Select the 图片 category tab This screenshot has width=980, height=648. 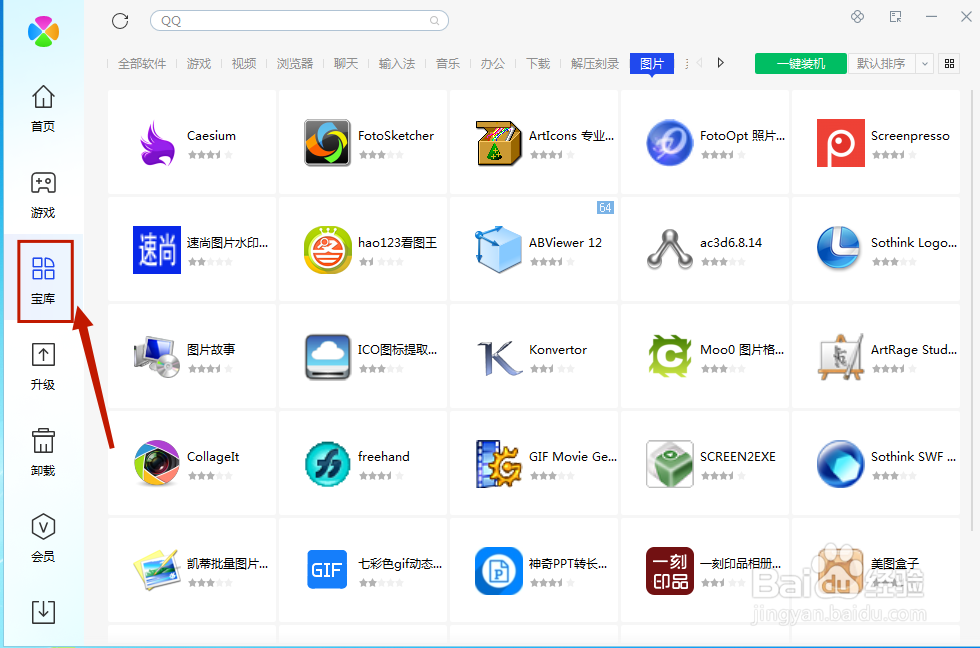[652, 64]
